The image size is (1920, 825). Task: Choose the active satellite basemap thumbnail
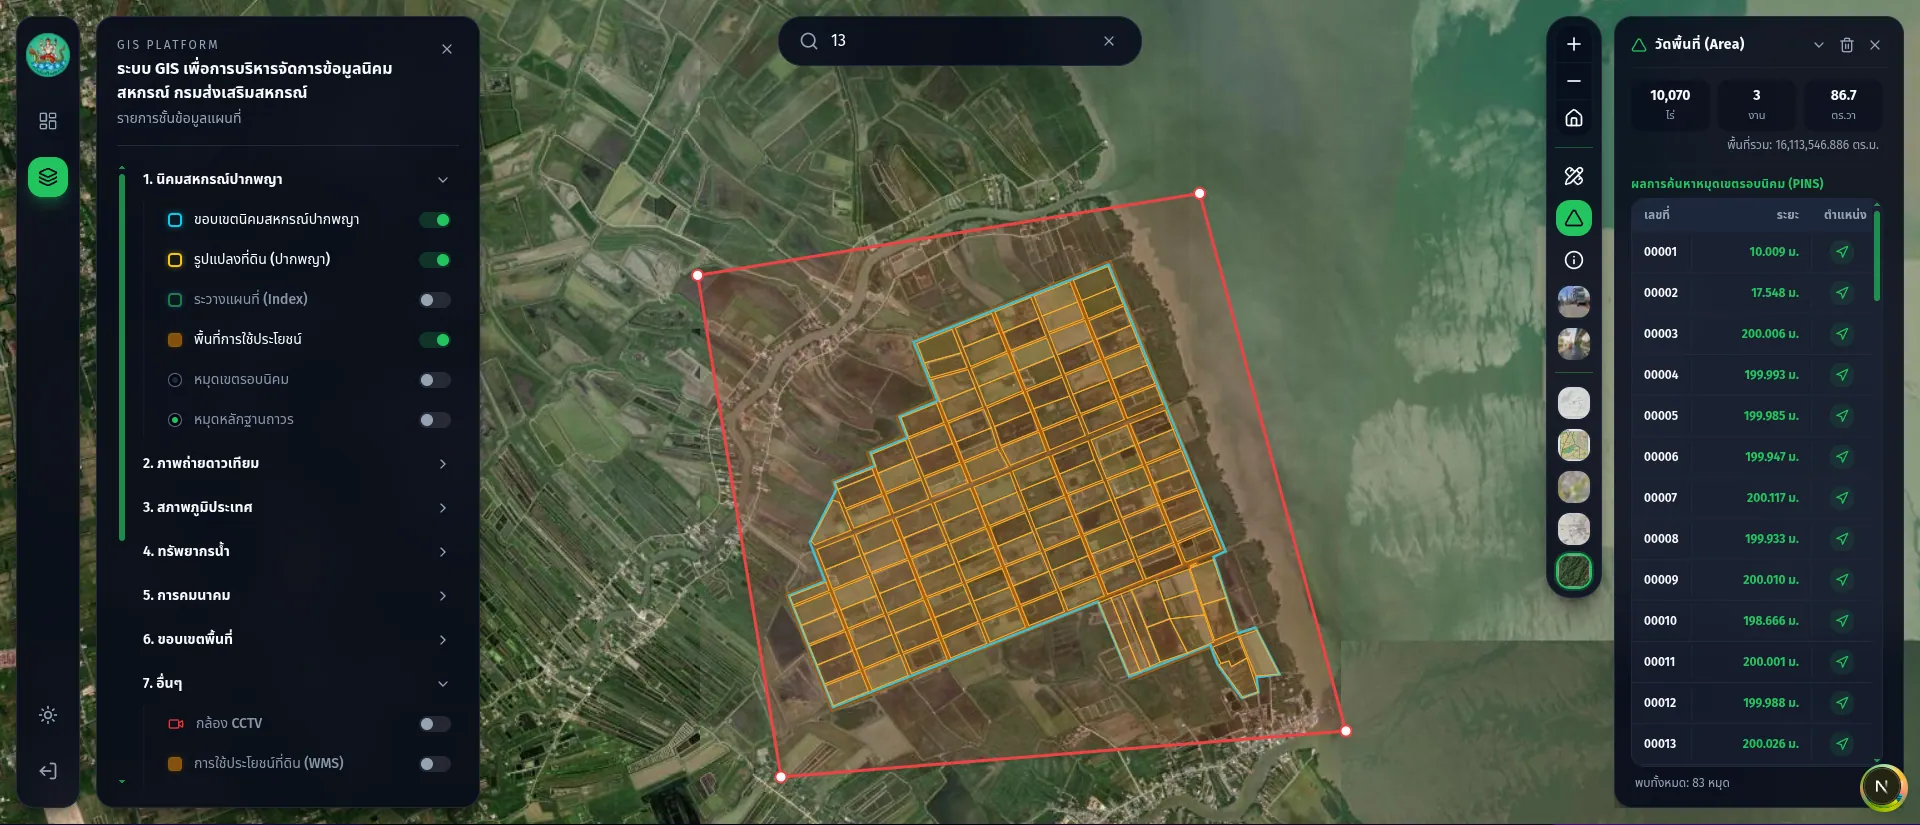point(1574,571)
